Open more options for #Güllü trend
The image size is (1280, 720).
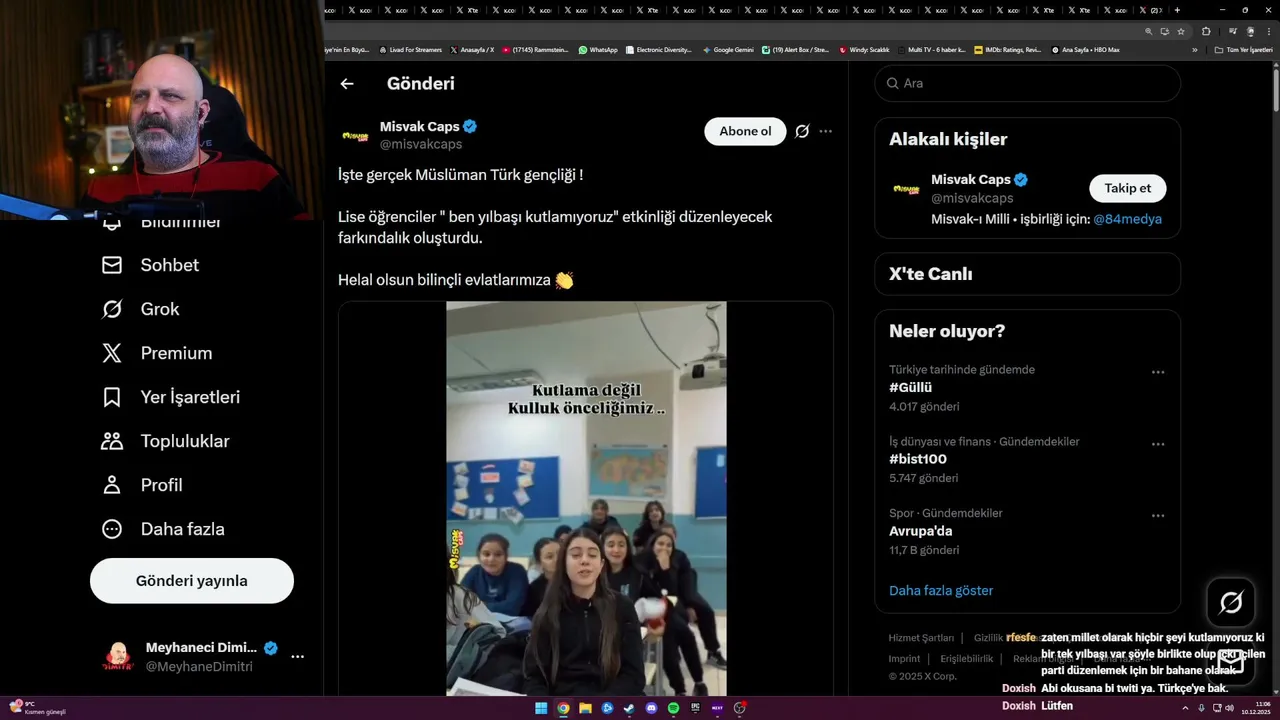(1158, 372)
